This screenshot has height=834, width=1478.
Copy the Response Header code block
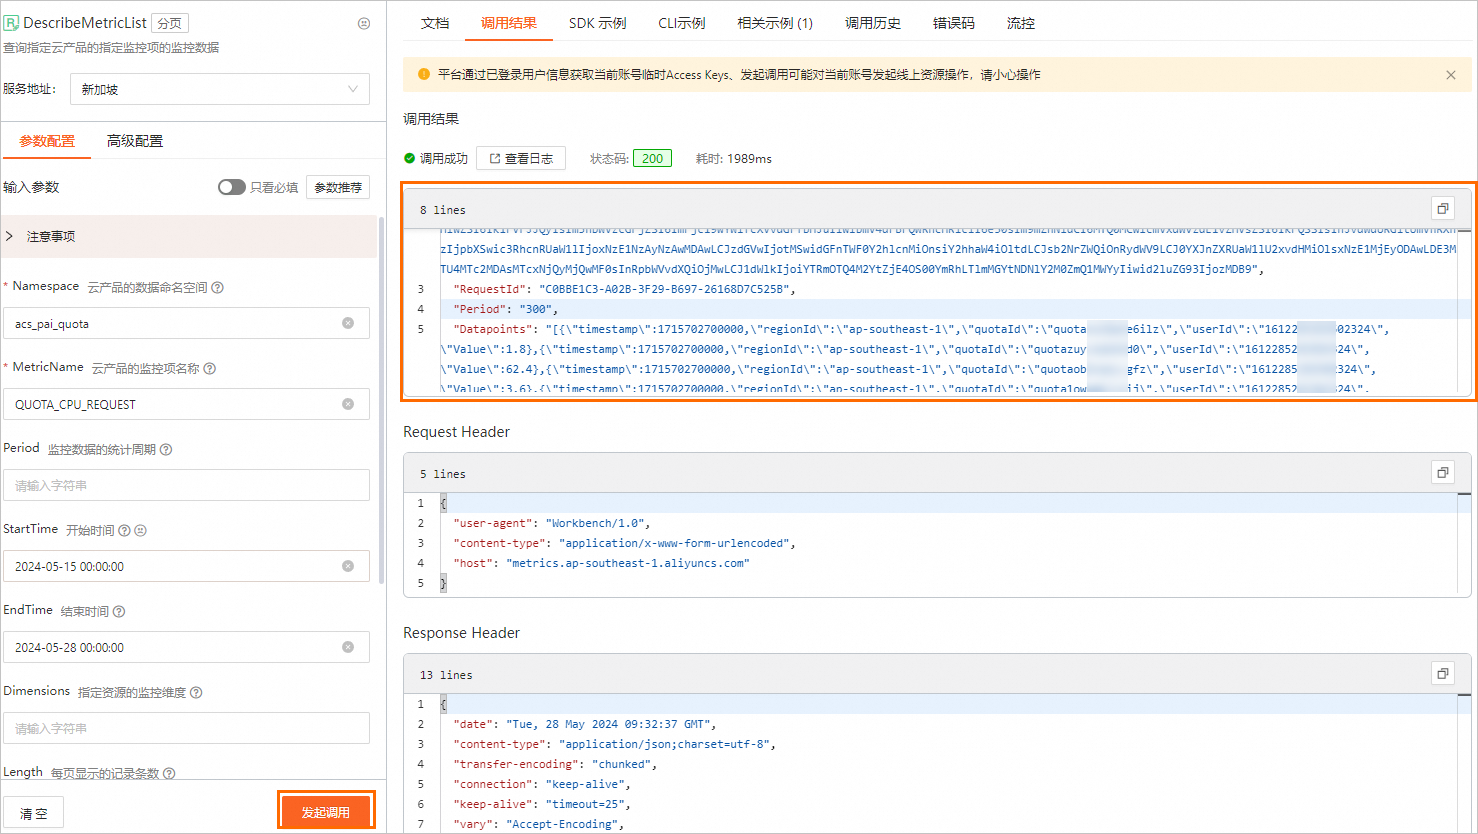1443,673
